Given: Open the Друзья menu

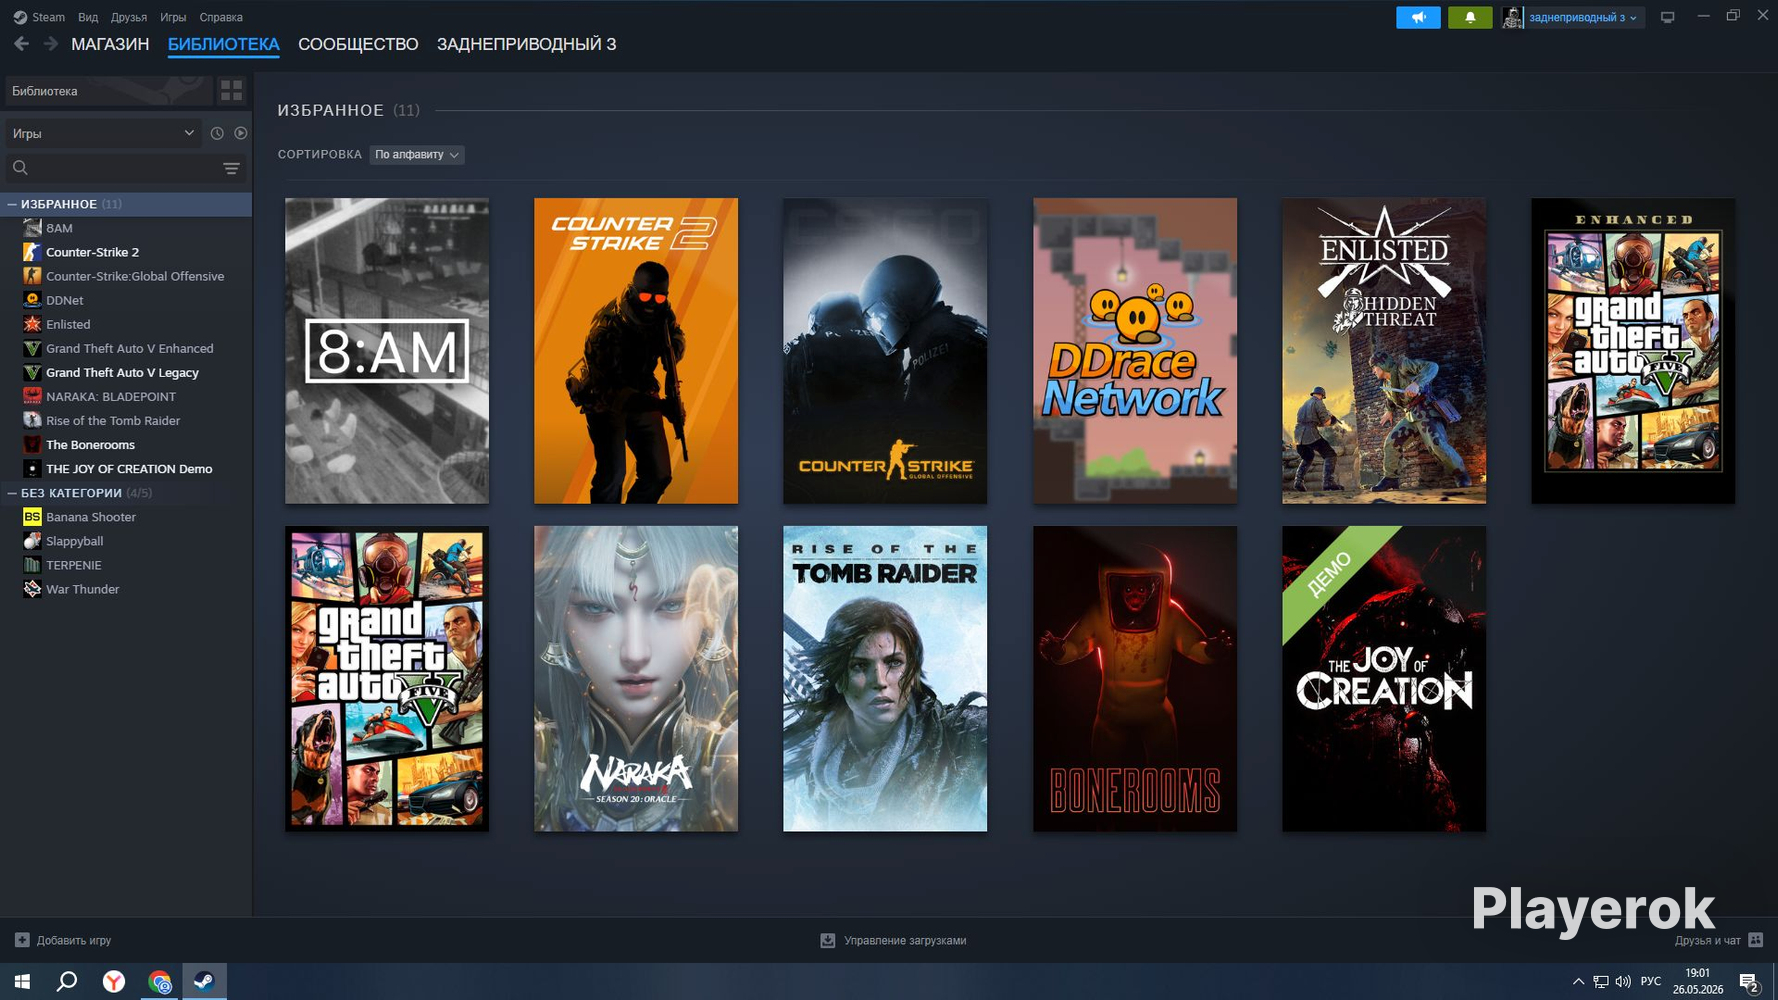Looking at the screenshot, I should (x=129, y=17).
